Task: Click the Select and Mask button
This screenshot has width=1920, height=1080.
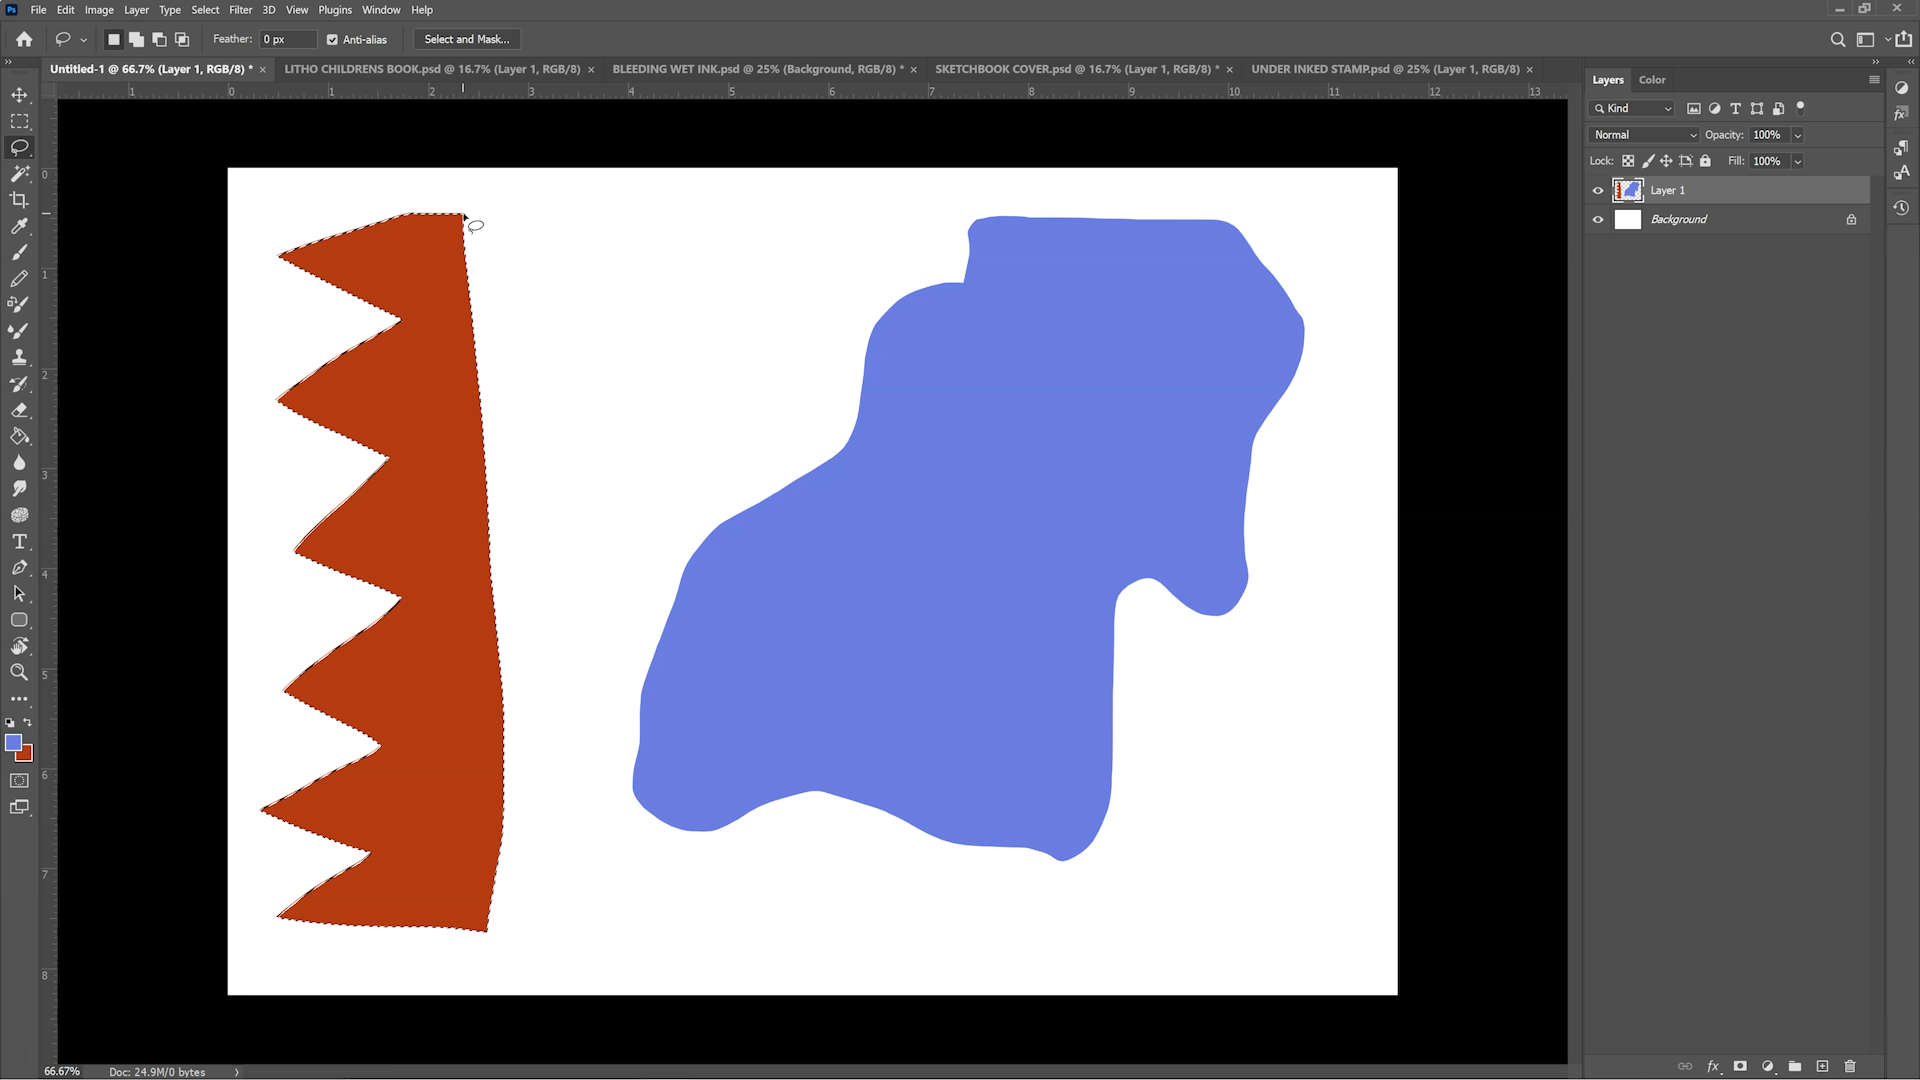Action: pos(467,39)
